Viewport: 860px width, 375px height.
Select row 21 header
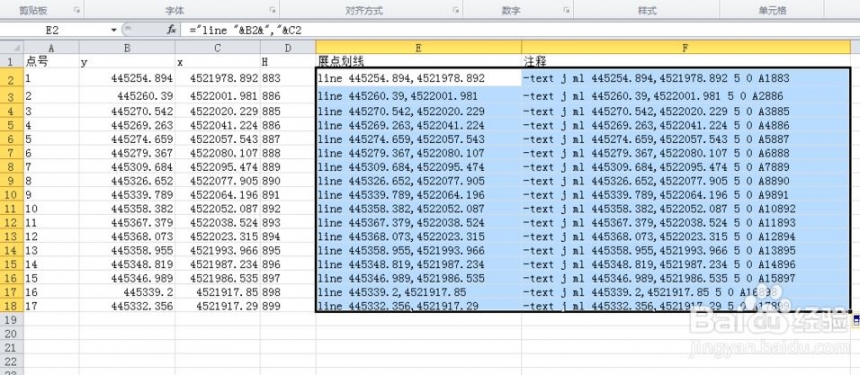click(x=12, y=347)
